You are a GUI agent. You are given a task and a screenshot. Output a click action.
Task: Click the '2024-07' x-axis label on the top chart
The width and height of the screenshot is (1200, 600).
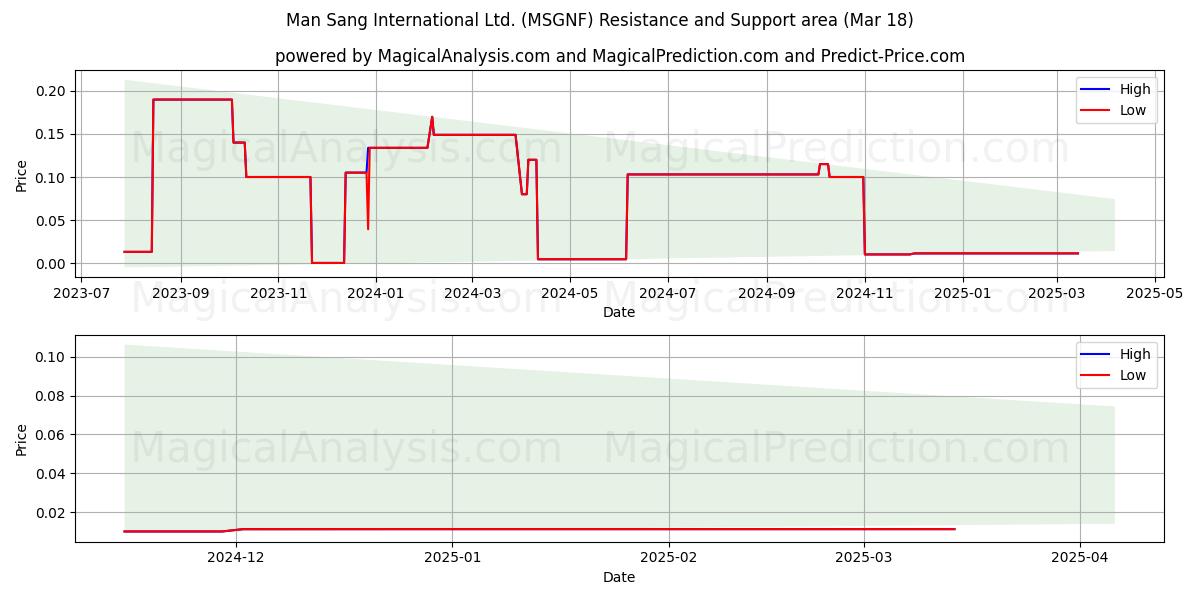point(667,293)
